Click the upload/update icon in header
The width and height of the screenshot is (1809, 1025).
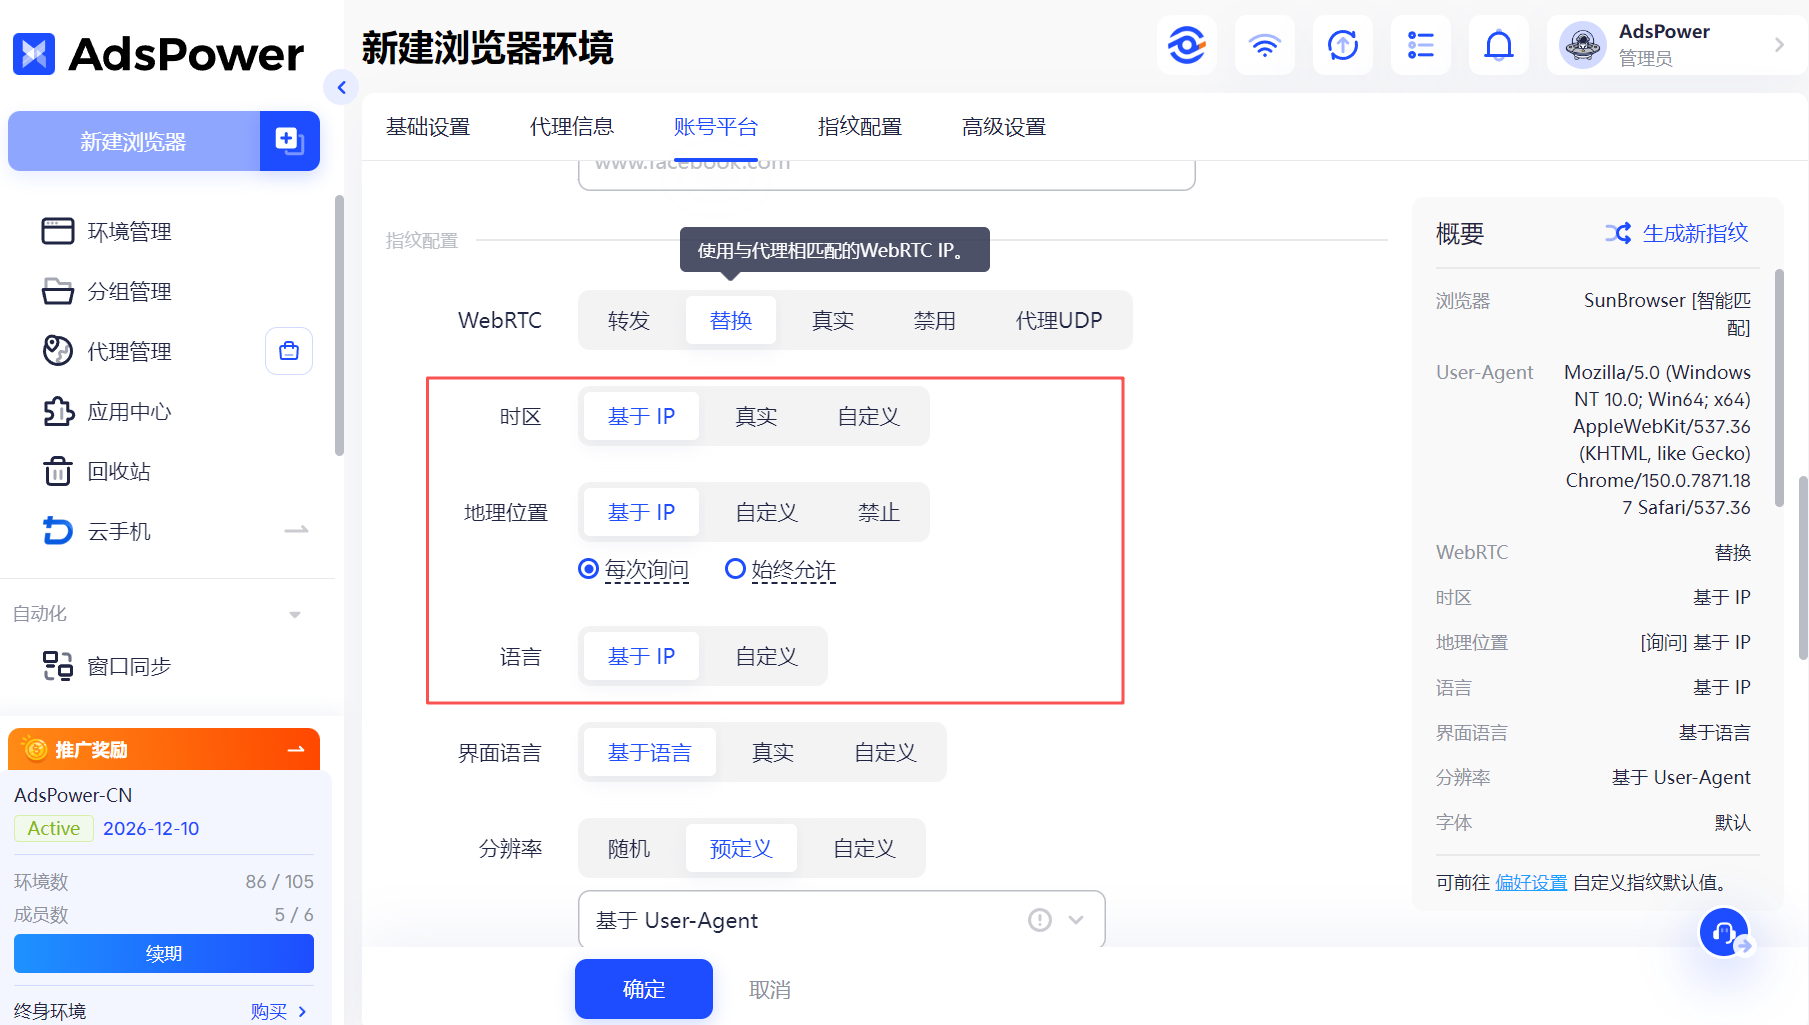coord(1343,45)
